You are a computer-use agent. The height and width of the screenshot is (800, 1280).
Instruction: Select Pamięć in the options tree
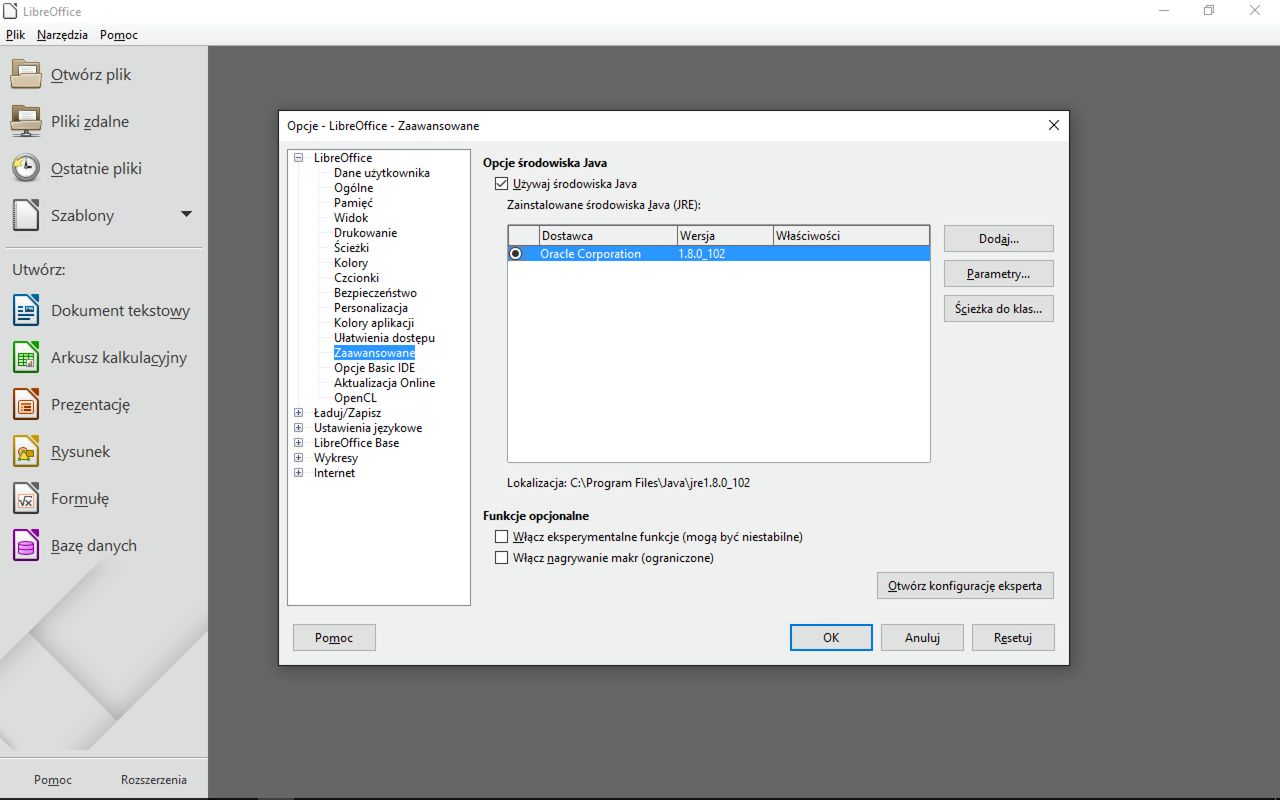(x=353, y=203)
